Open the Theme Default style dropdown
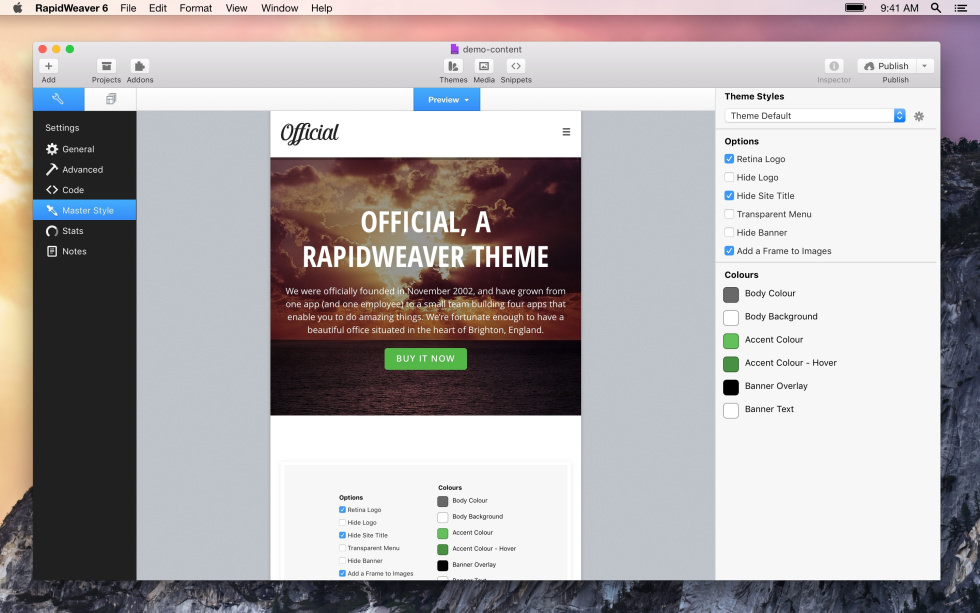The image size is (980, 613). [x=815, y=116]
